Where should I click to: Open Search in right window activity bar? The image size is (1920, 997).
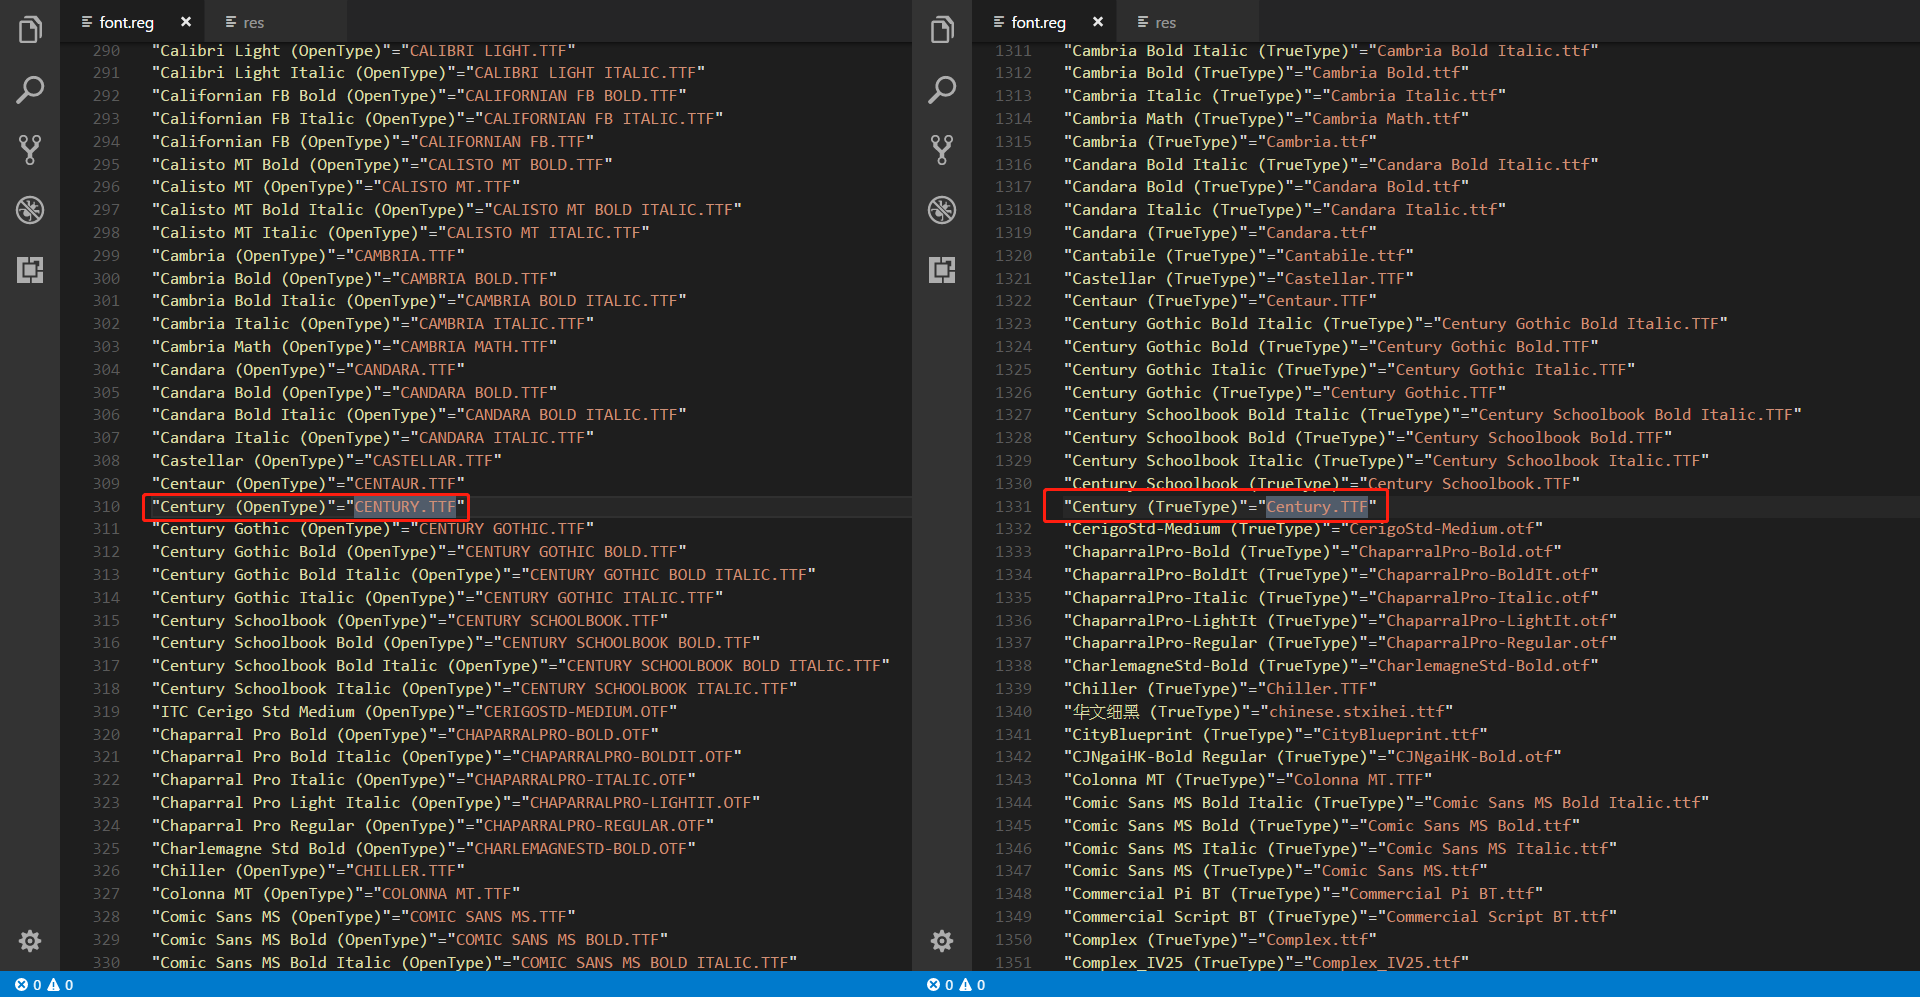coord(942,90)
